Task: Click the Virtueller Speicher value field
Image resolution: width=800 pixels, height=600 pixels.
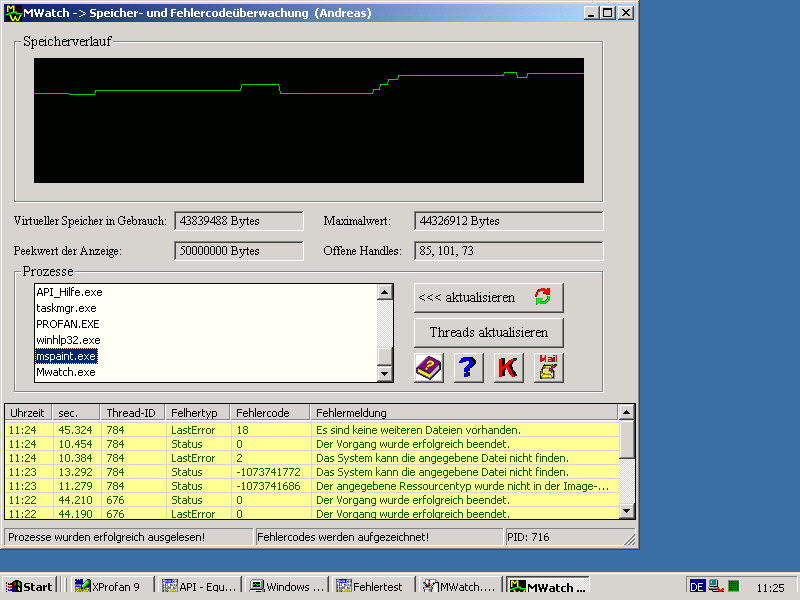Action: [239, 221]
